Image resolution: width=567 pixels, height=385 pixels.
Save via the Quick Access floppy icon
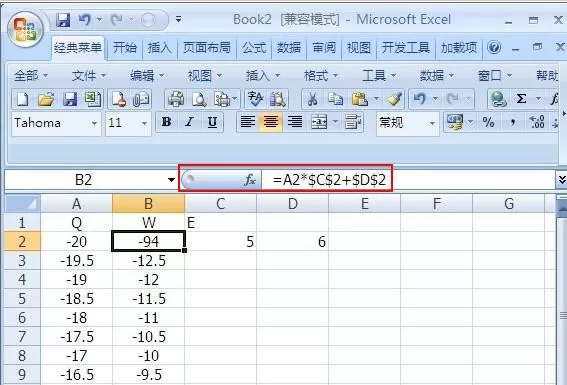point(63,20)
